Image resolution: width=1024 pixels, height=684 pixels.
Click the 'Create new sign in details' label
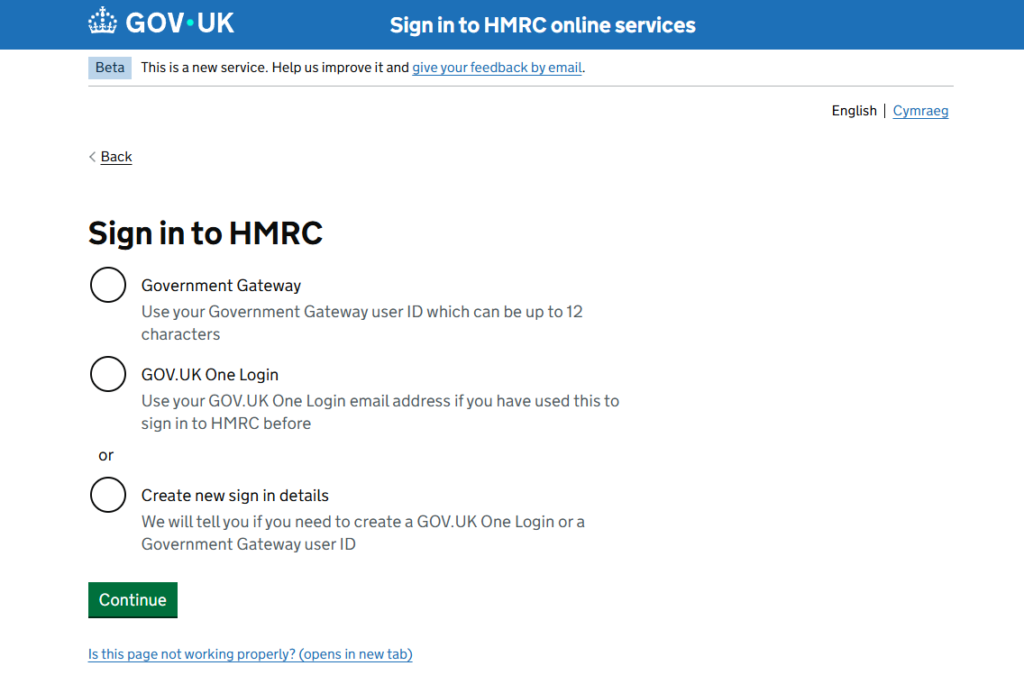[x=235, y=496]
